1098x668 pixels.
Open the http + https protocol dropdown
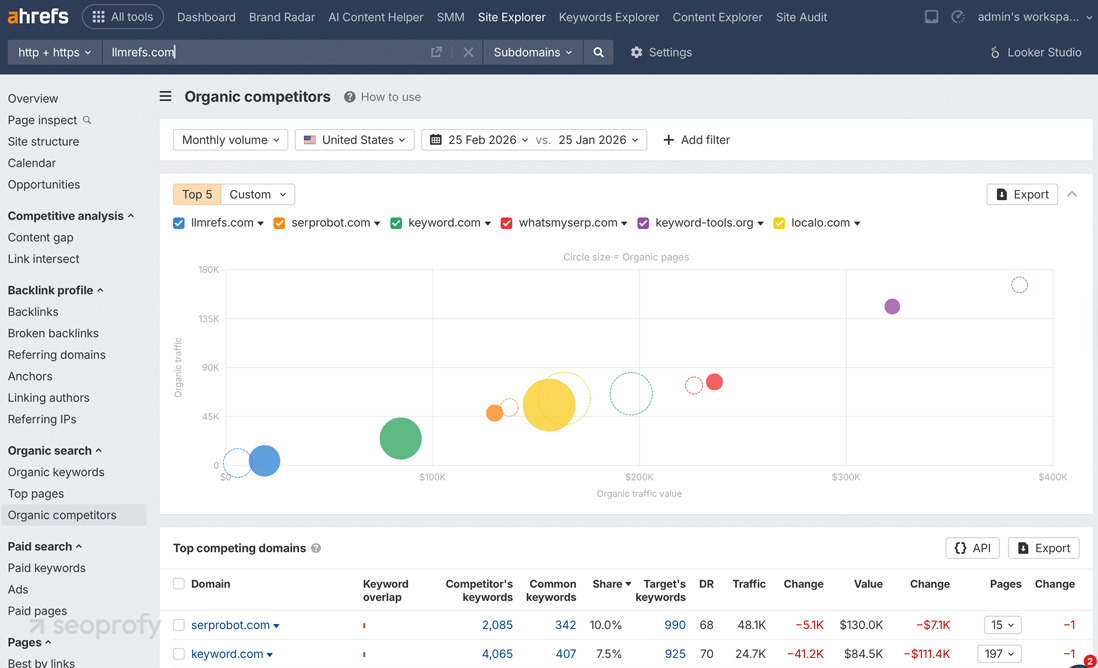click(55, 52)
